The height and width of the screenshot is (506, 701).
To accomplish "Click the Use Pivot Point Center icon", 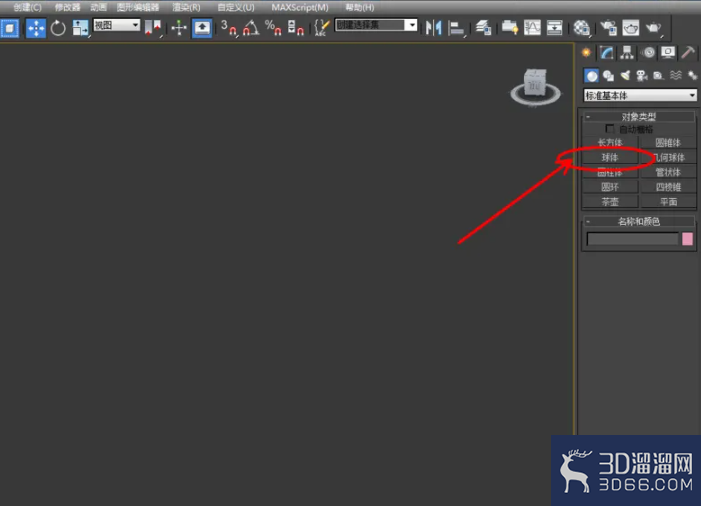I will click(153, 27).
